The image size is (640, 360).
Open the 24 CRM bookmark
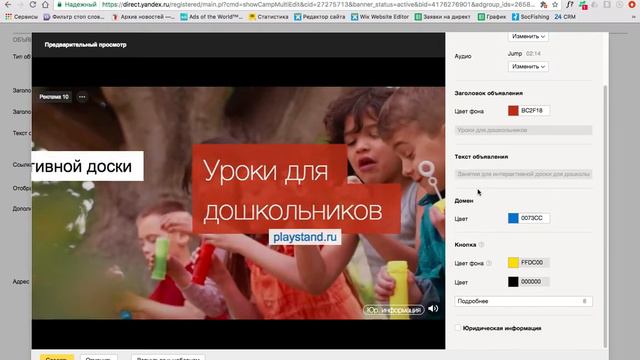(x=565, y=17)
